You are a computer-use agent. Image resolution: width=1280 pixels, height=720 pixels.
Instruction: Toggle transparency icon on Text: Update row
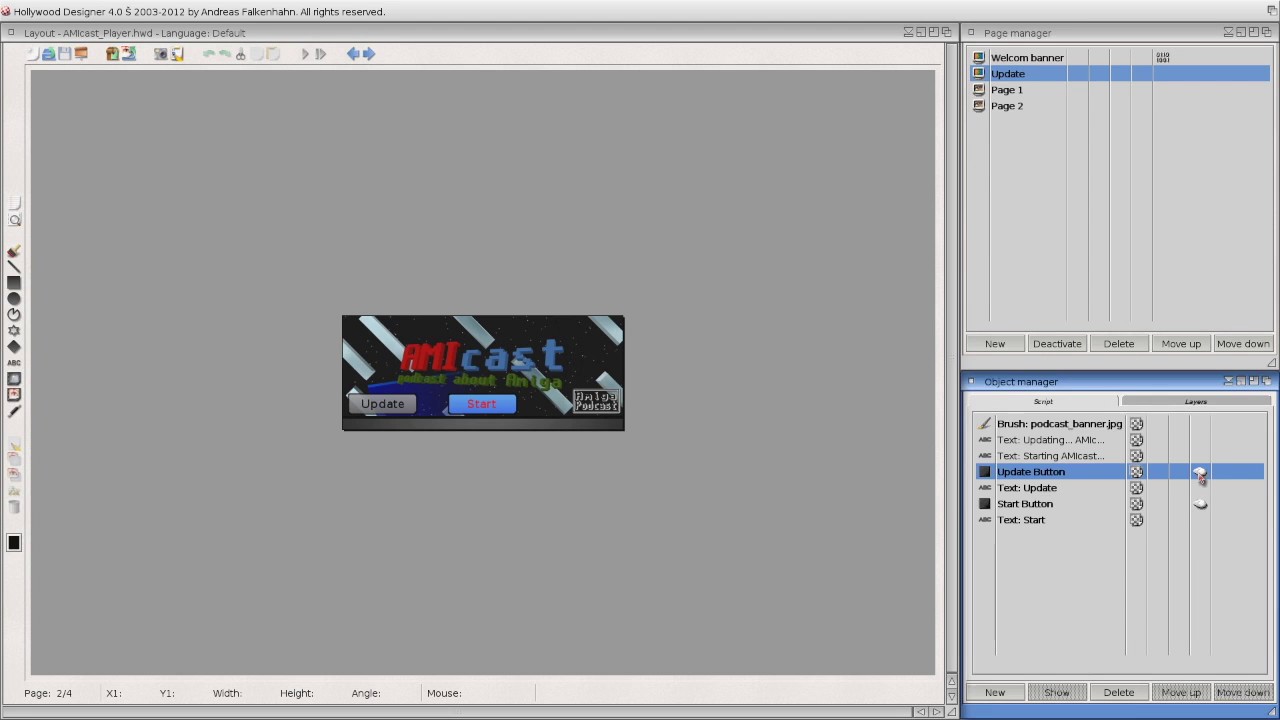[1136, 488]
